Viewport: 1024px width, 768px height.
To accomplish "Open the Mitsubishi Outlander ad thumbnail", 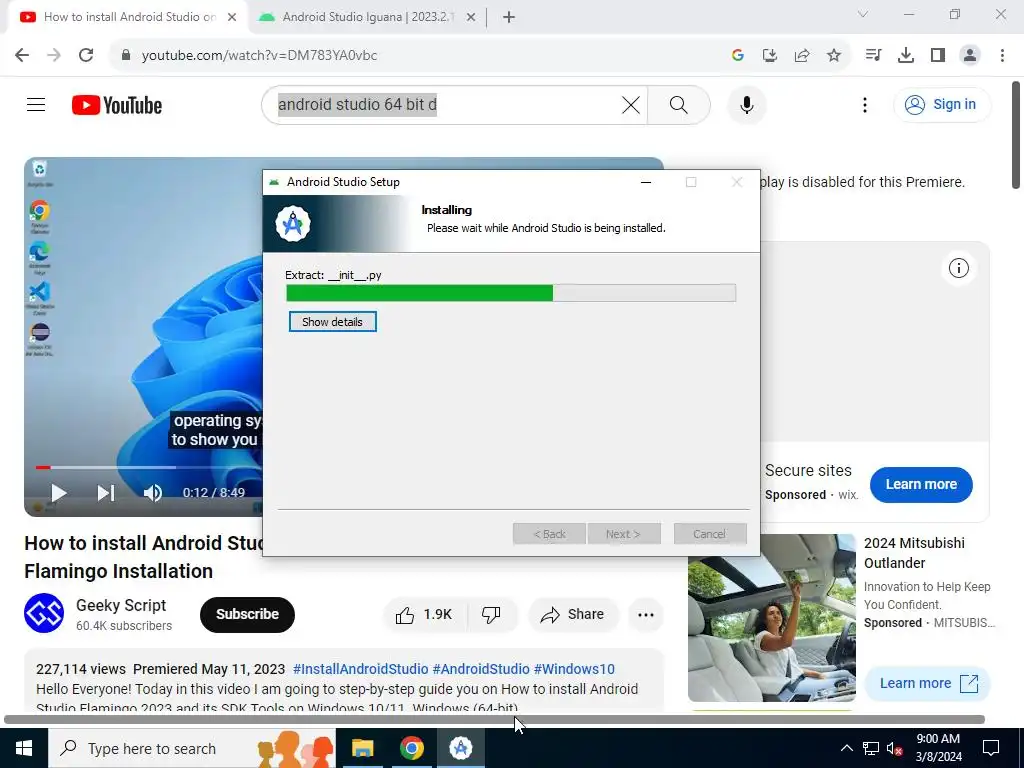I will click(771, 618).
